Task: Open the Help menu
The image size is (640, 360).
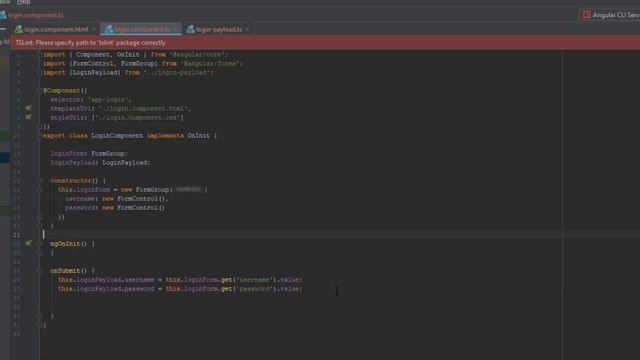Action: click(24, 2)
